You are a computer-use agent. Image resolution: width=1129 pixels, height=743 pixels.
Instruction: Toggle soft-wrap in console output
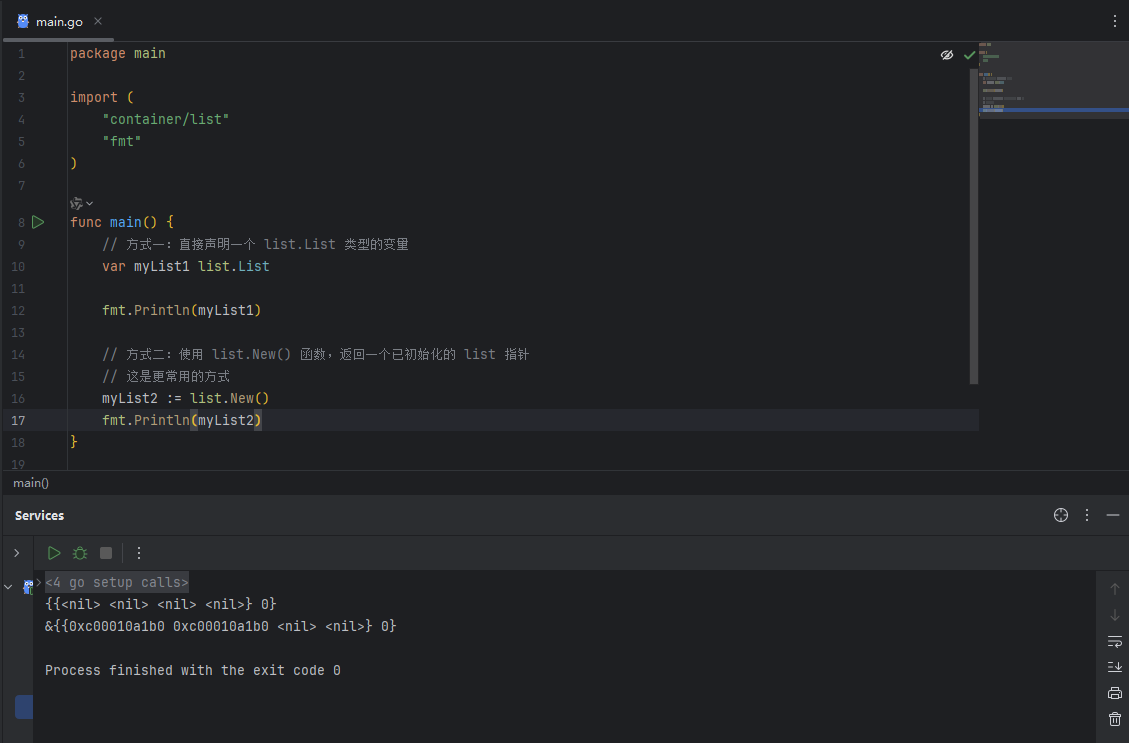coord(1115,641)
